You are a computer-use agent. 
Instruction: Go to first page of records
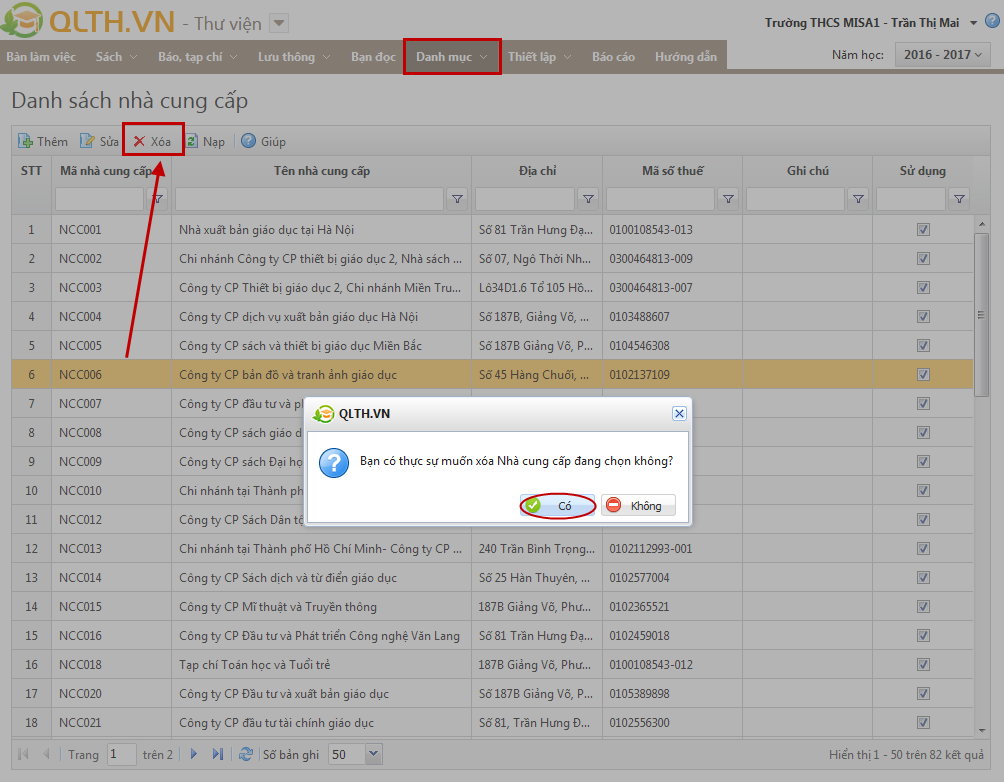pos(24,754)
